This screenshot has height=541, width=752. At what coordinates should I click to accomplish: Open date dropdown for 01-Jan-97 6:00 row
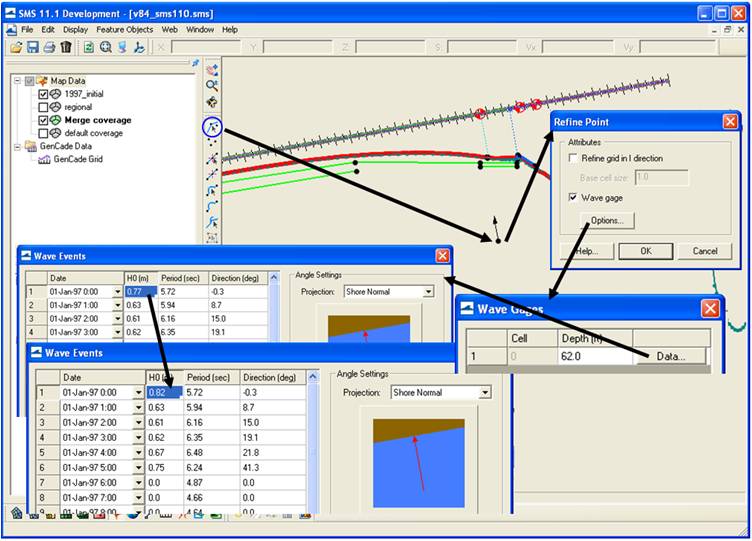[x=139, y=482]
